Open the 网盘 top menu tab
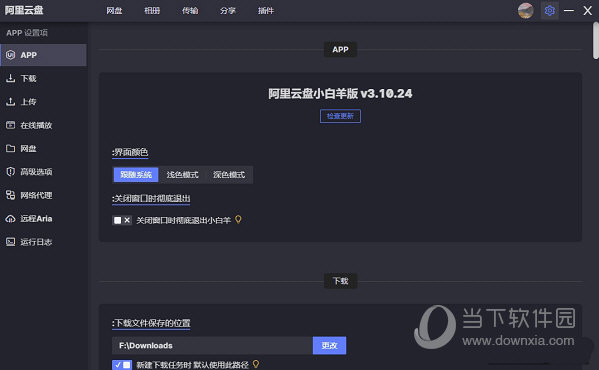599x370 pixels. click(x=114, y=11)
